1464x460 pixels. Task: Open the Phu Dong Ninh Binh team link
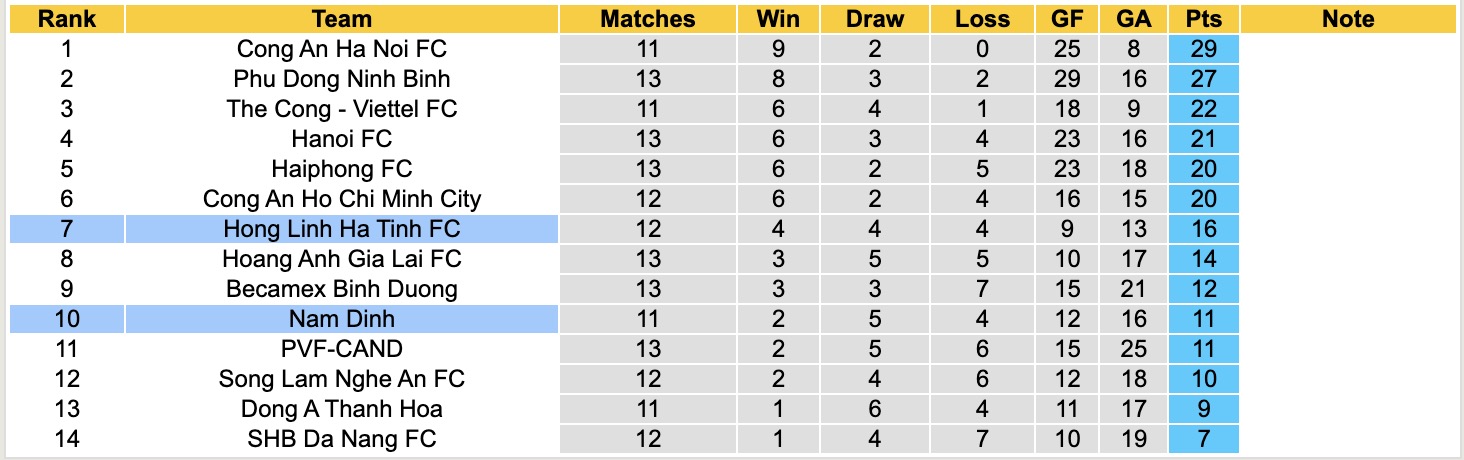click(342, 79)
